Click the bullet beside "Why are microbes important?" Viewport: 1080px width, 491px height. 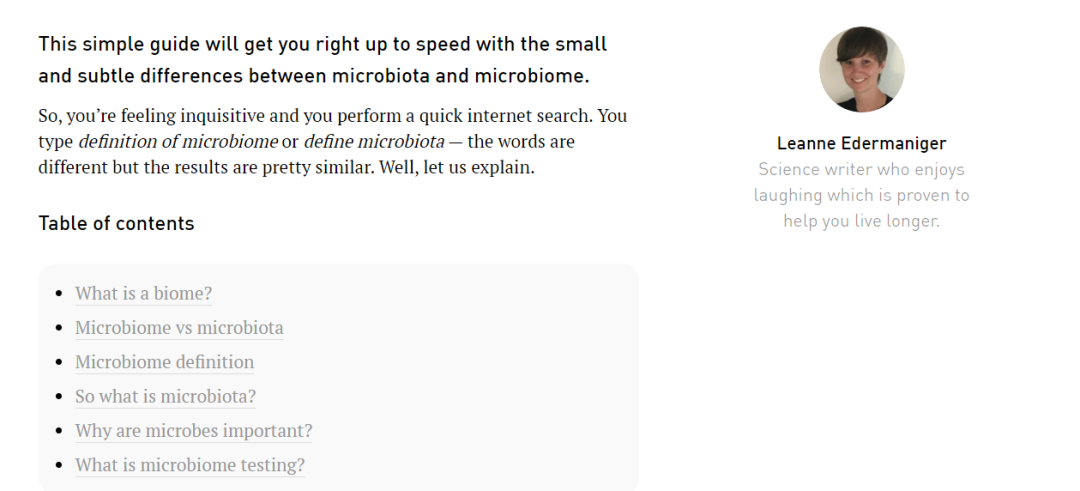(x=59, y=432)
